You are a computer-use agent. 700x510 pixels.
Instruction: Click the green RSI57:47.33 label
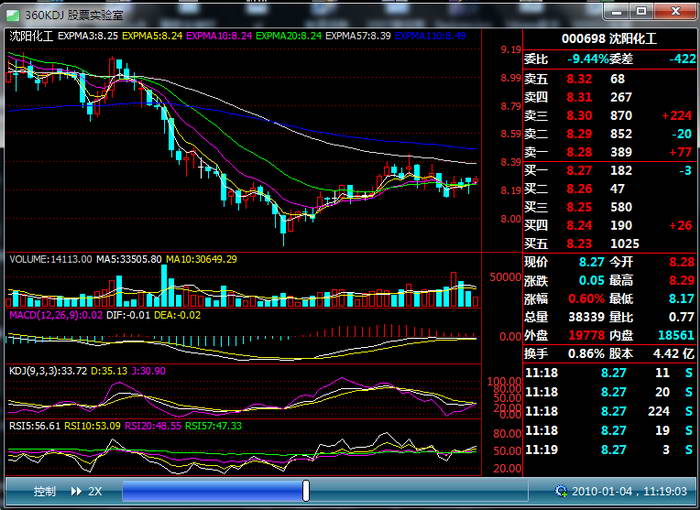(x=213, y=426)
